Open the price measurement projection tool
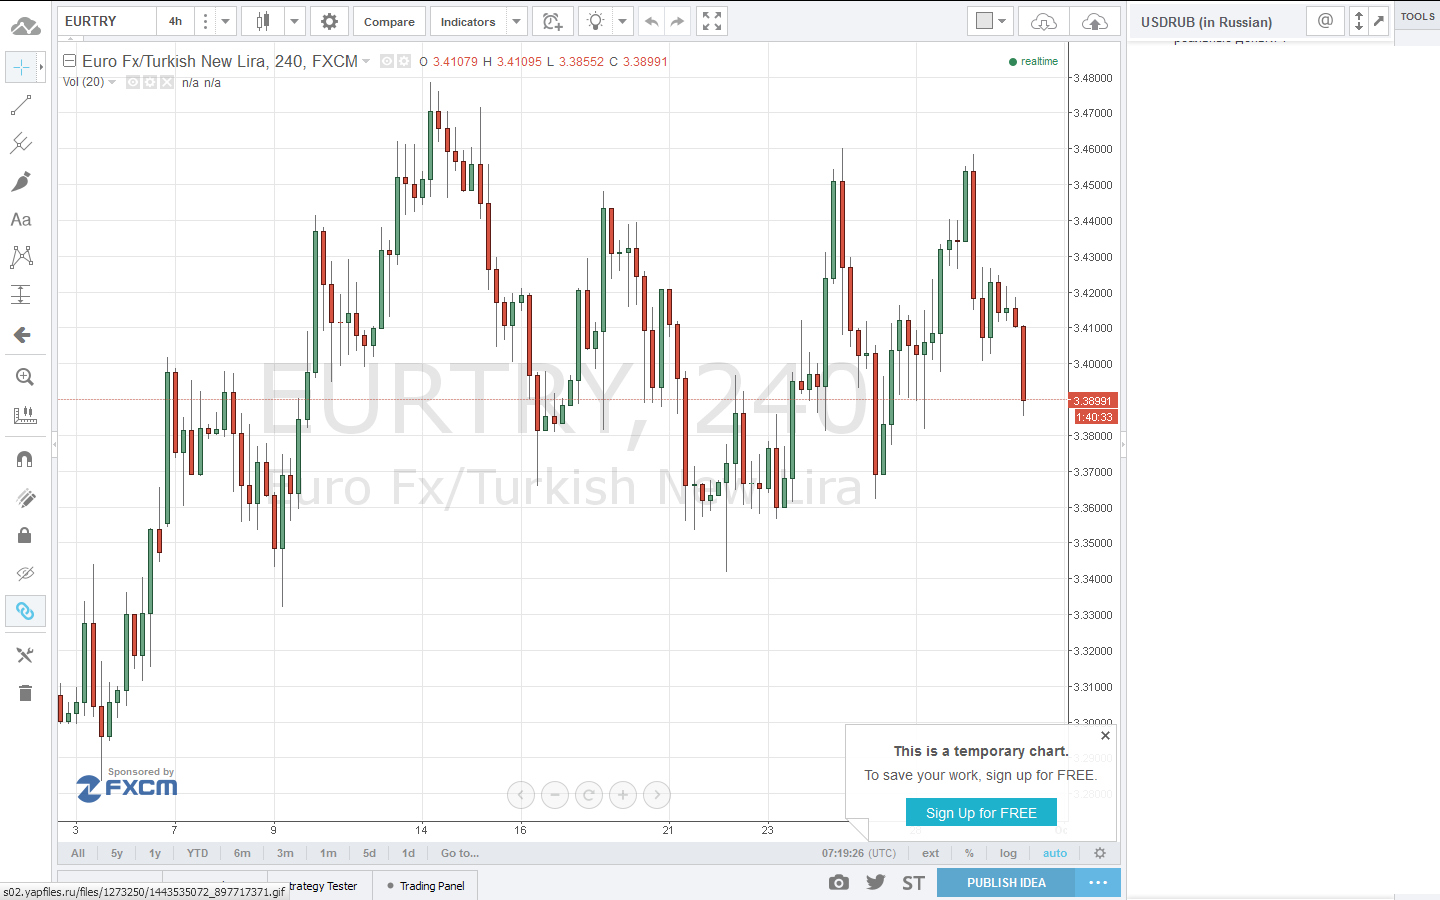The height and width of the screenshot is (900, 1440). pyautogui.click(x=21, y=295)
